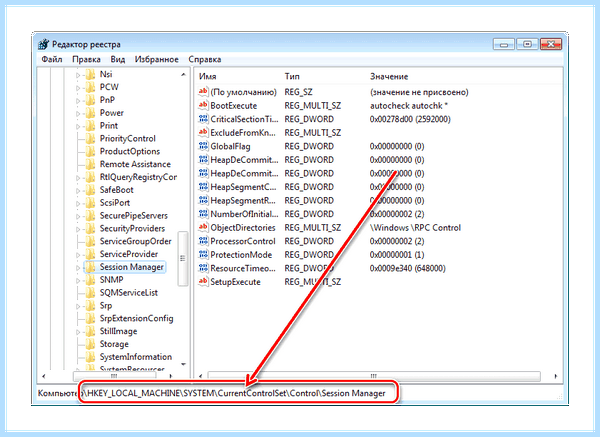Click the value "0x00000001 (1)"
This screenshot has height=437, width=600.
[397, 255]
